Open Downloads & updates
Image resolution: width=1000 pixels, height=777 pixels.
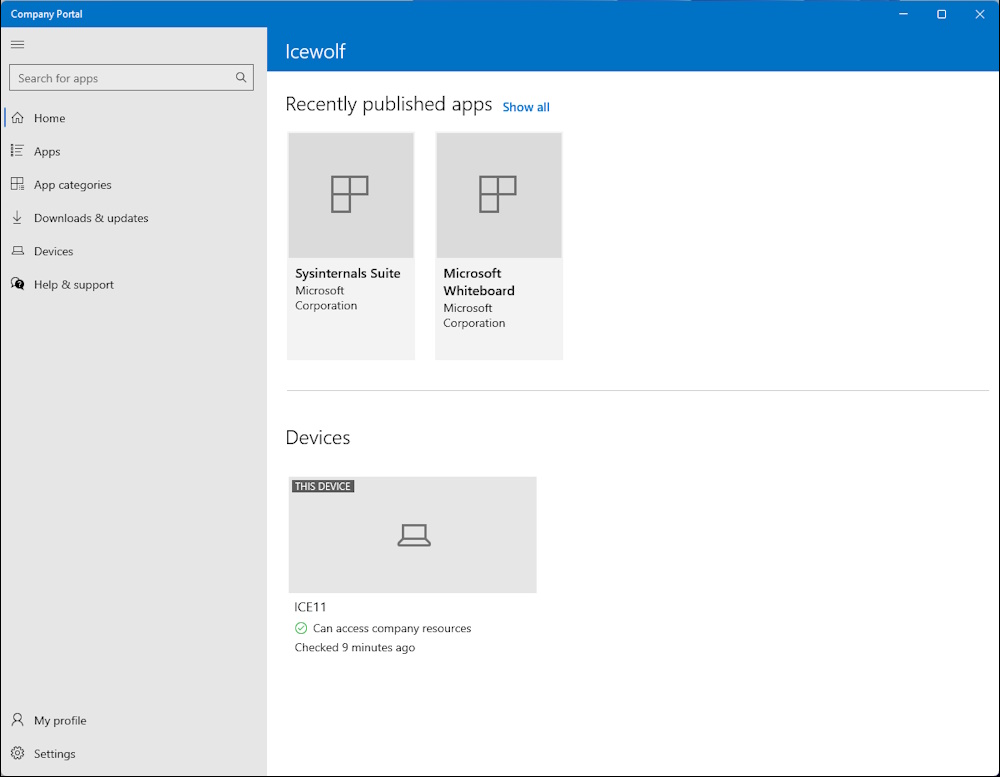[91, 218]
